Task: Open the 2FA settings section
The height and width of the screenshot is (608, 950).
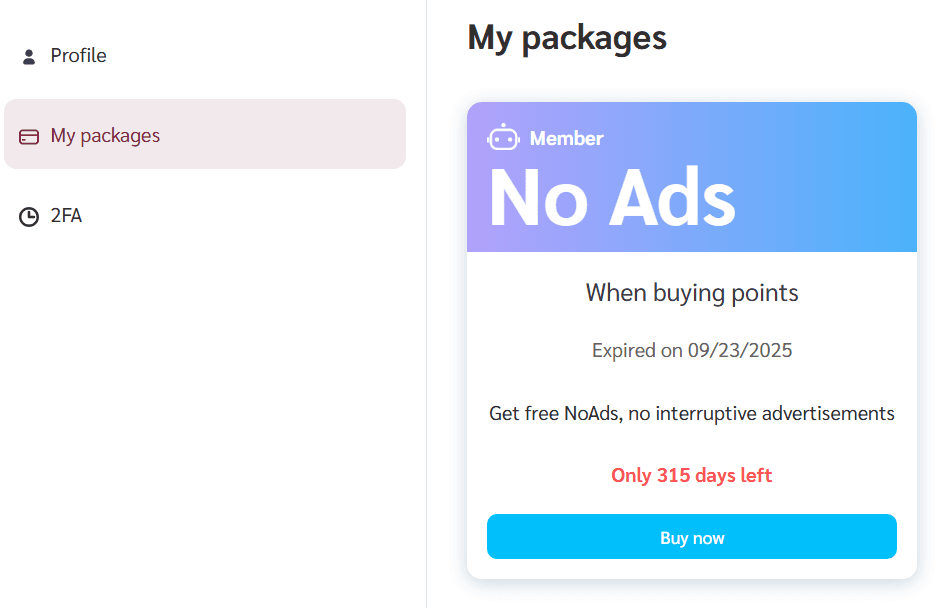Action: 66,216
